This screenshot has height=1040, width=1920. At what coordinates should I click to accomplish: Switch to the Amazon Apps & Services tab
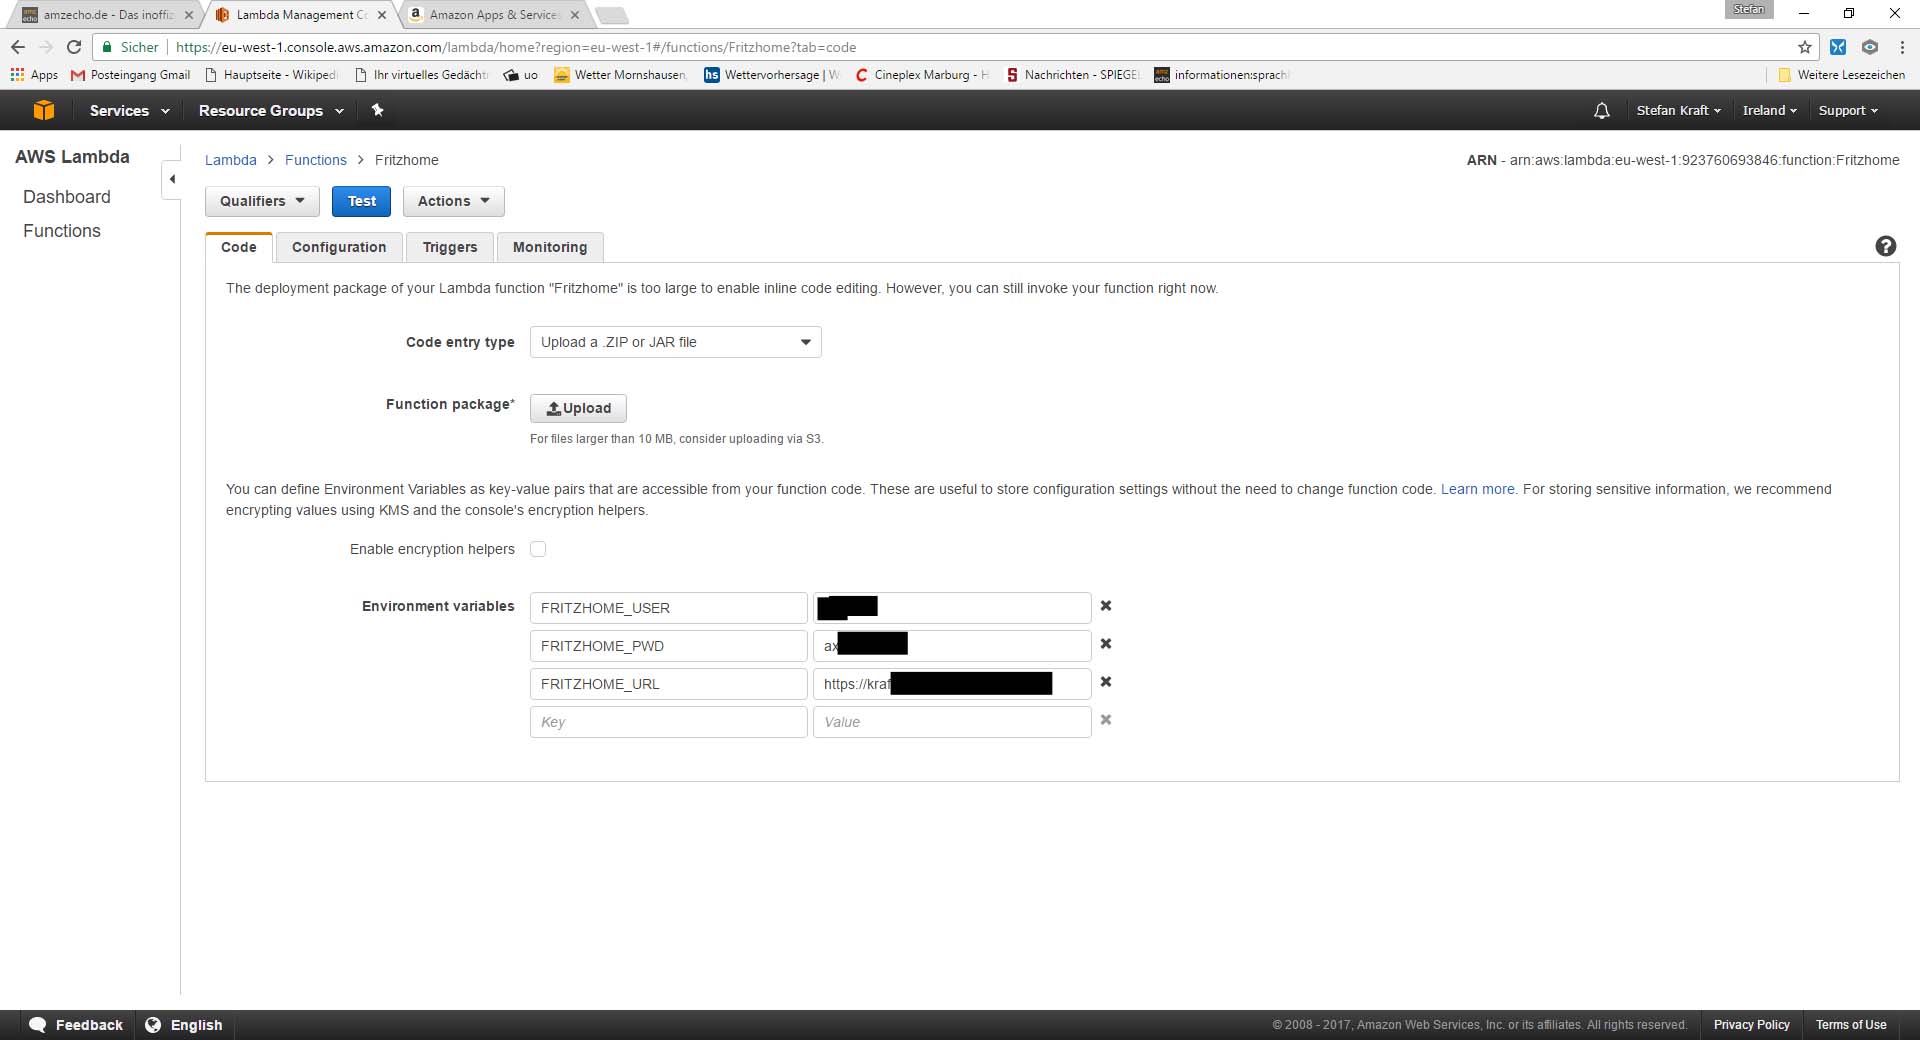[x=494, y=15]
